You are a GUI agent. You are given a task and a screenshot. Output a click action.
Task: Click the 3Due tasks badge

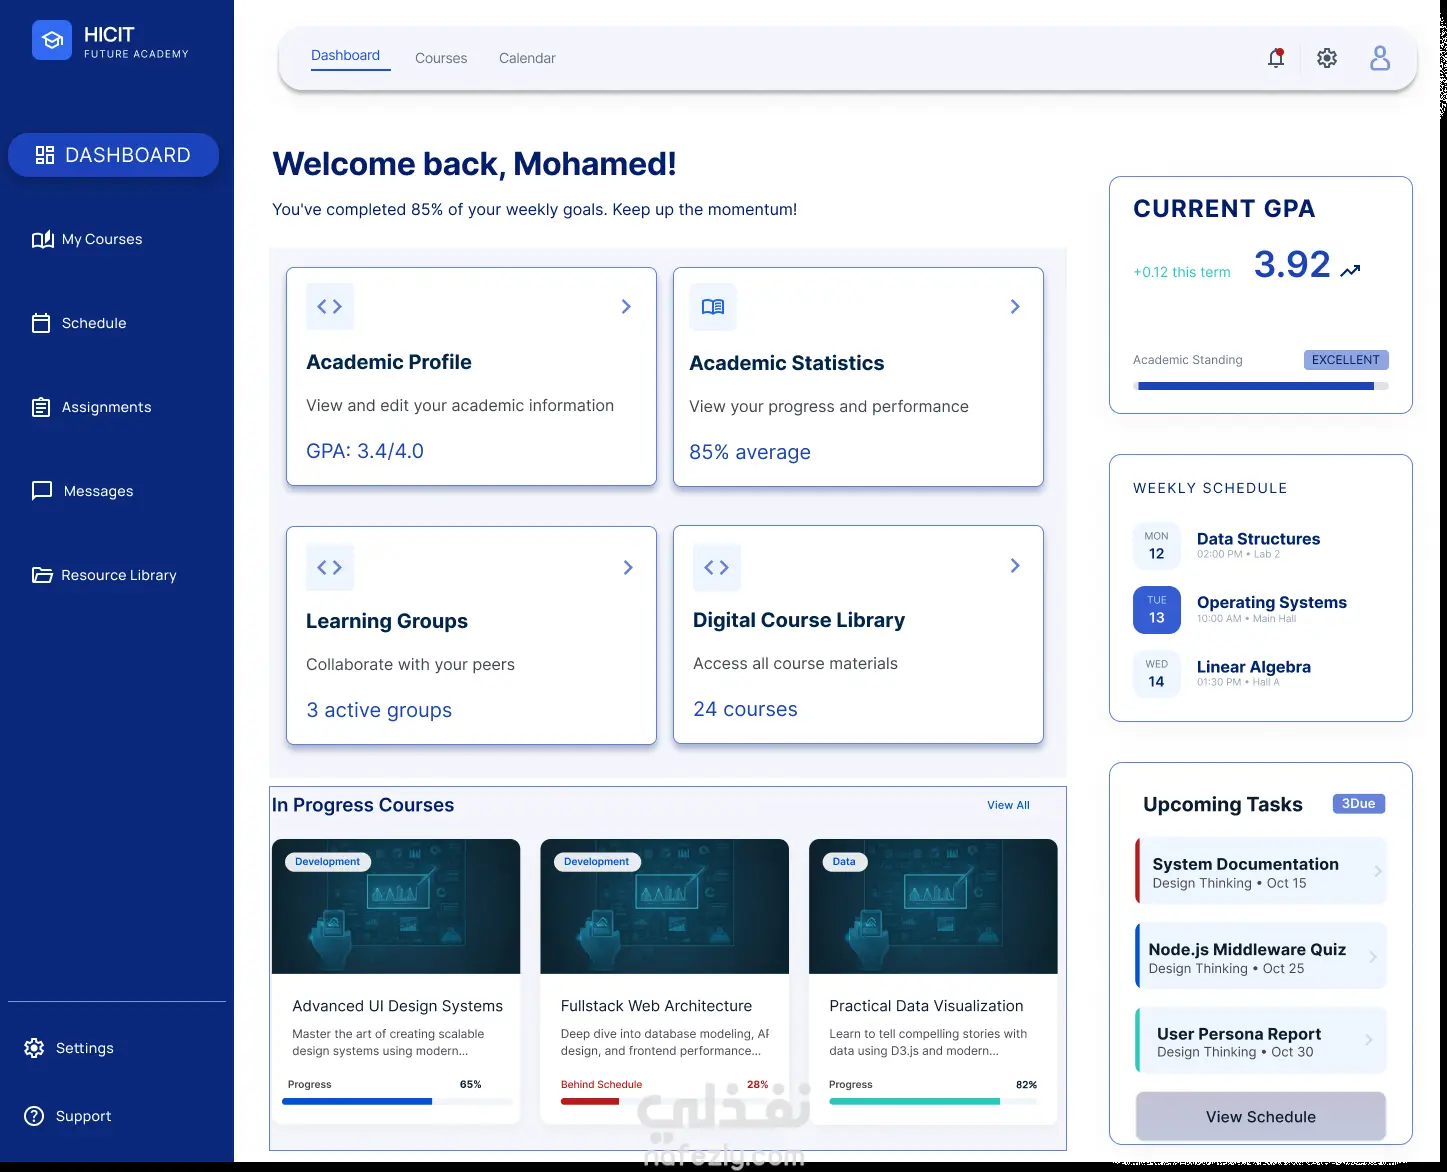click(1359, 803)
